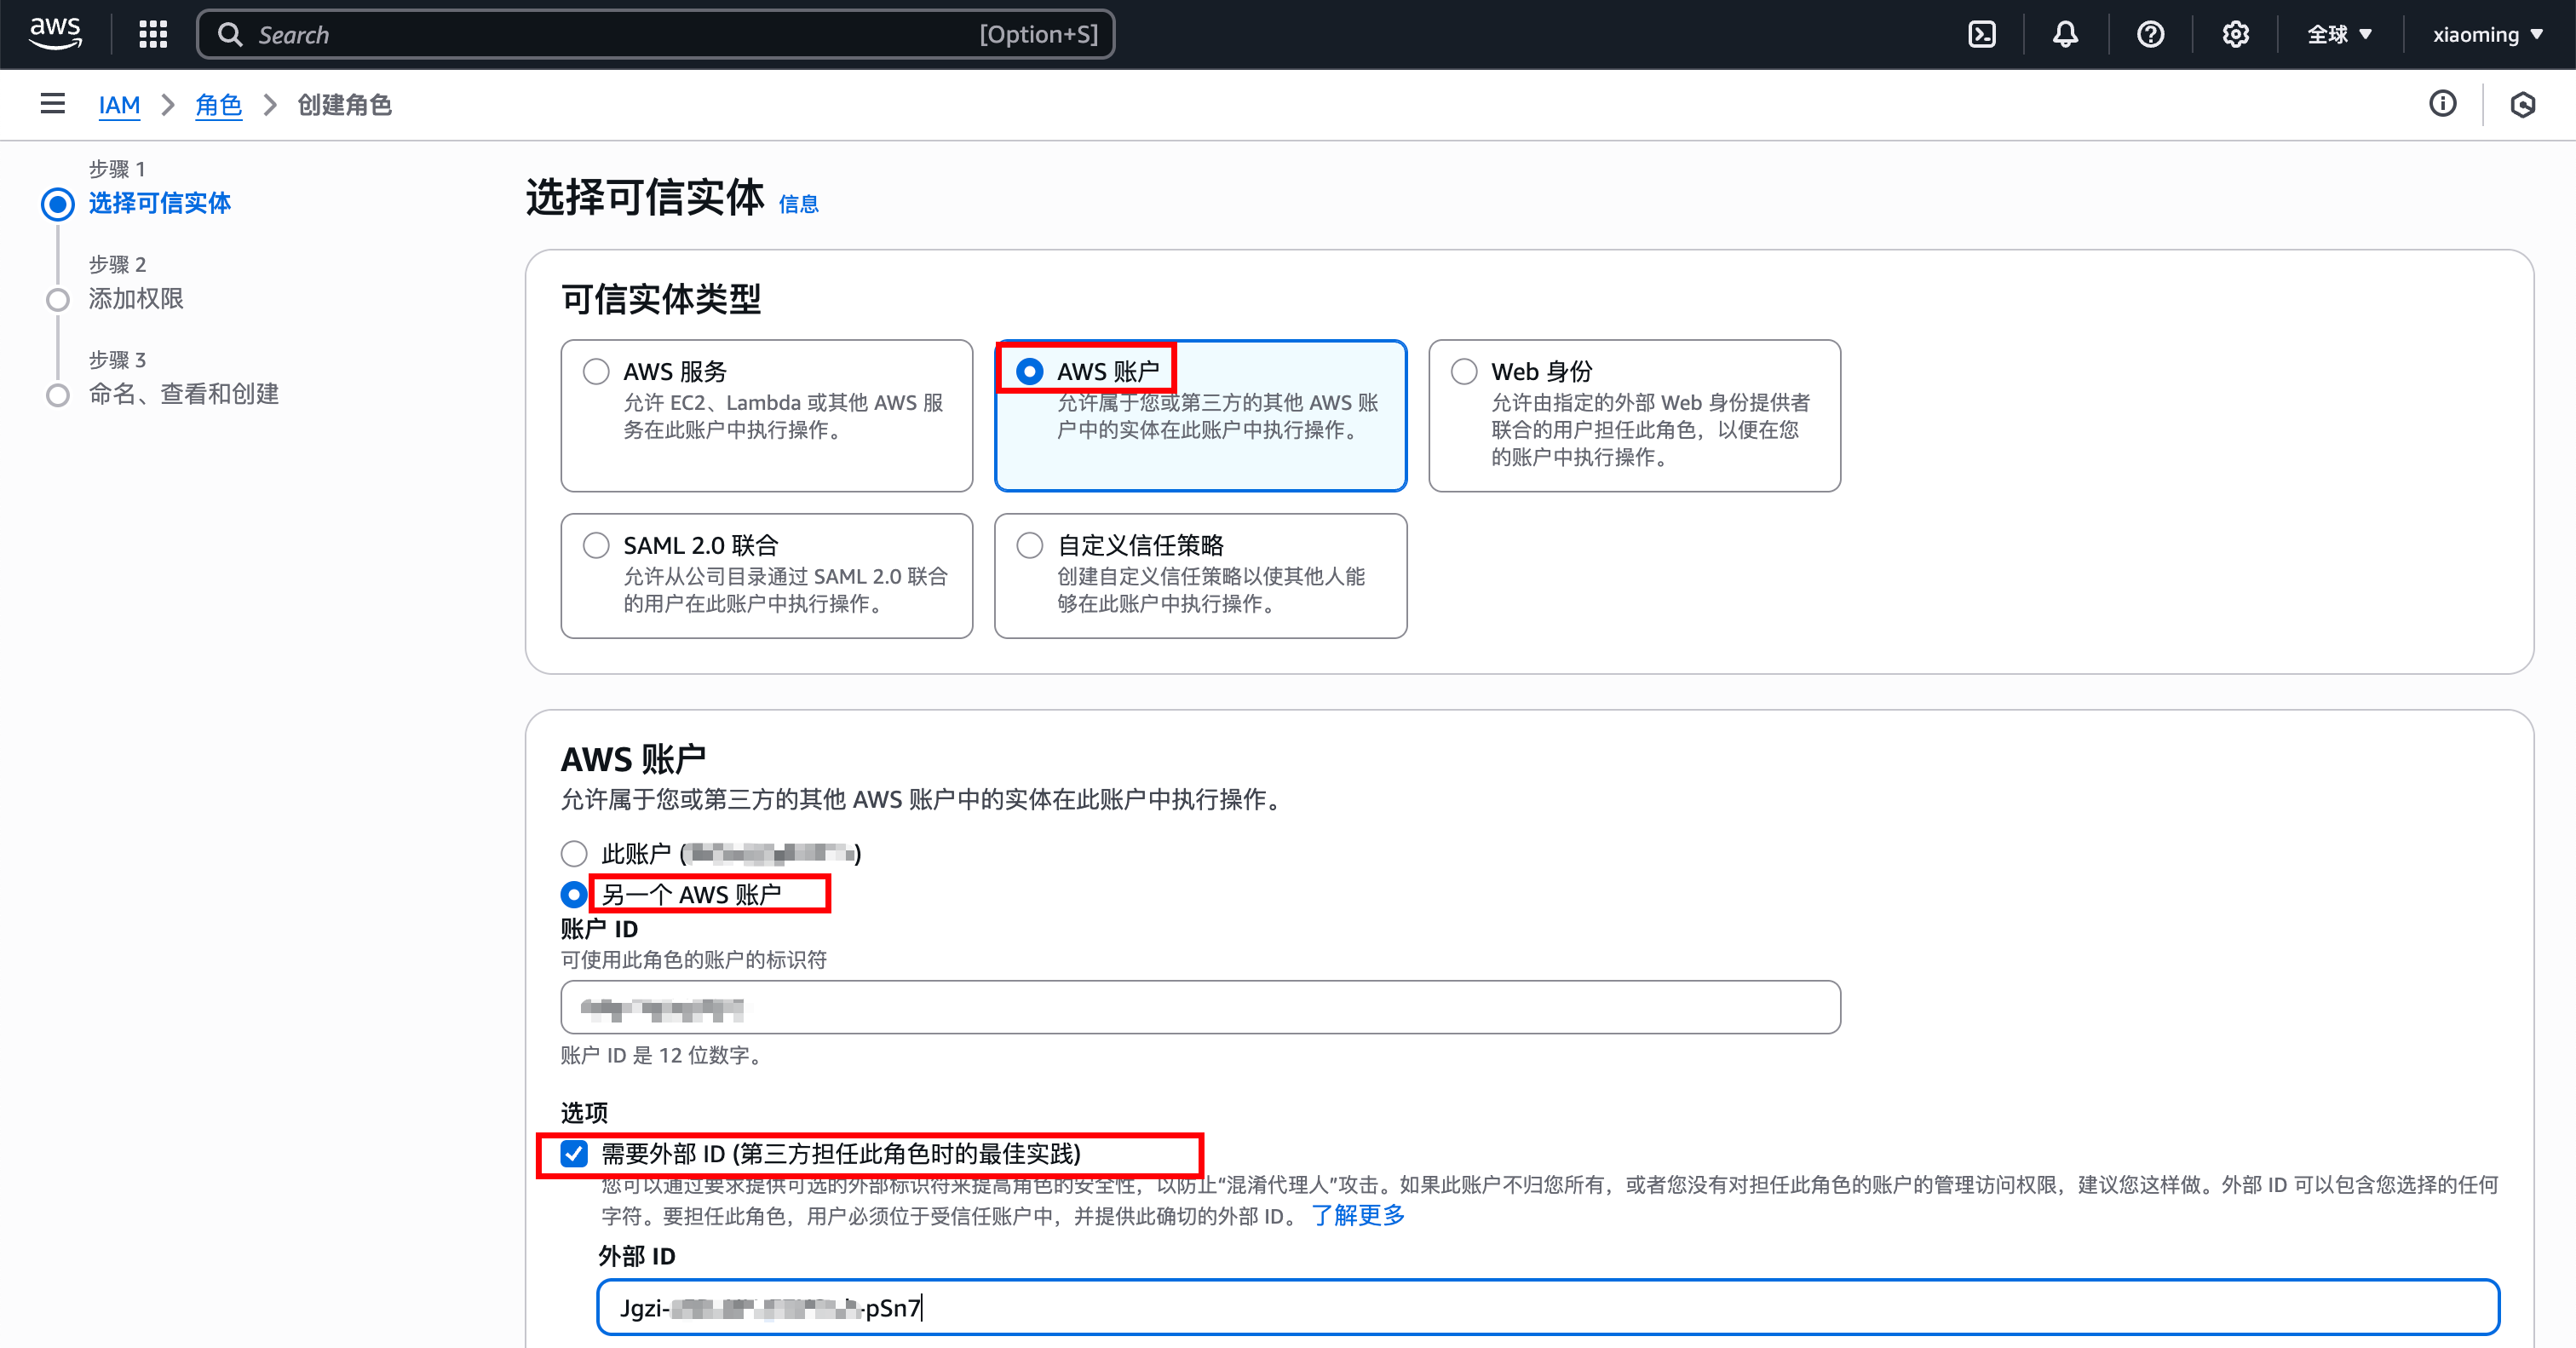Select step 1 选择可信实体 in wizard
The height and width of the screenshot is (1348, 2576).
coord(159,203)
